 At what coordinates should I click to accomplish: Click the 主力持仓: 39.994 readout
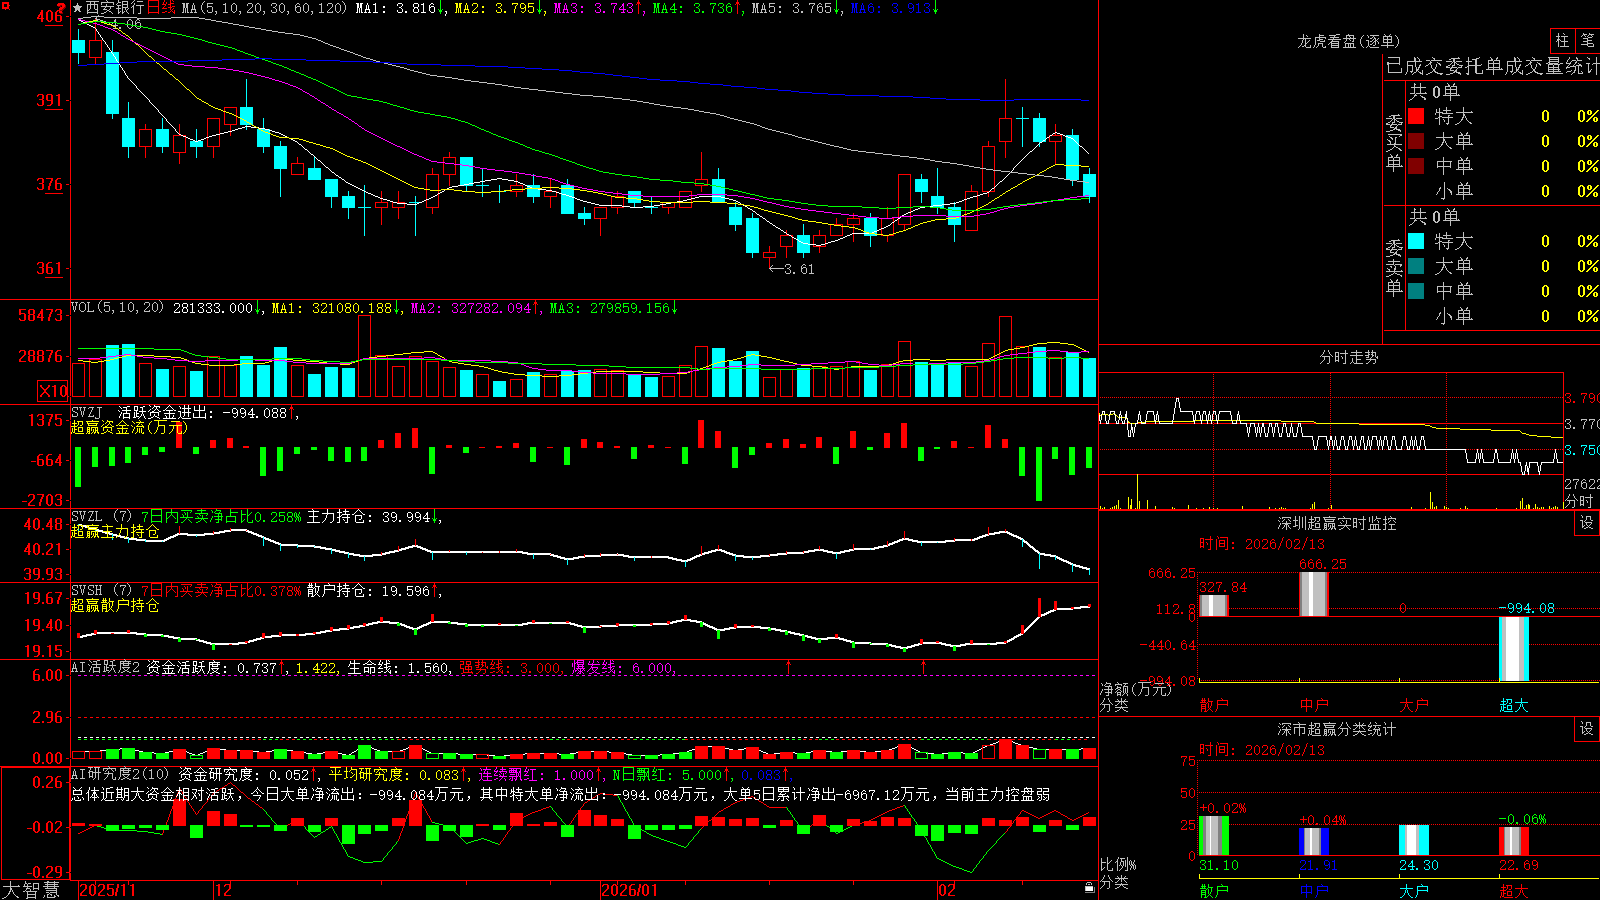click(369, 517)
